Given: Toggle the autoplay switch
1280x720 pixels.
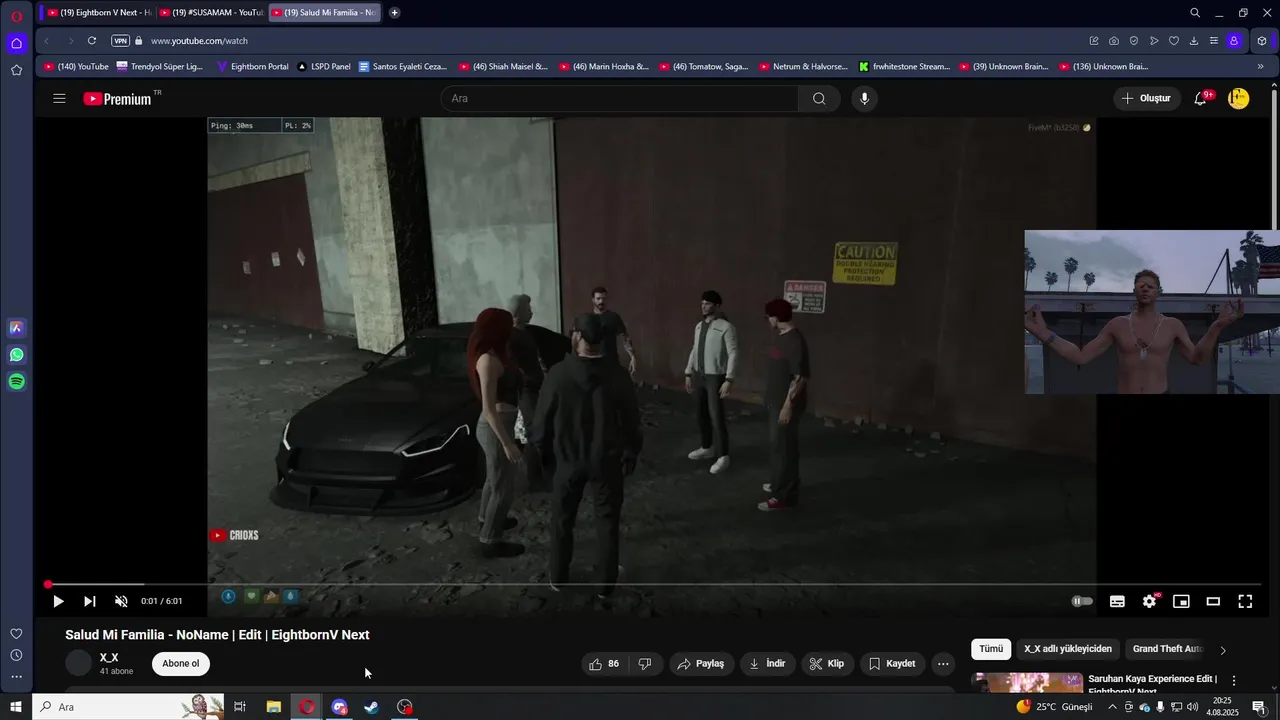Looking at the screenshot, I should coord(1082,601).
